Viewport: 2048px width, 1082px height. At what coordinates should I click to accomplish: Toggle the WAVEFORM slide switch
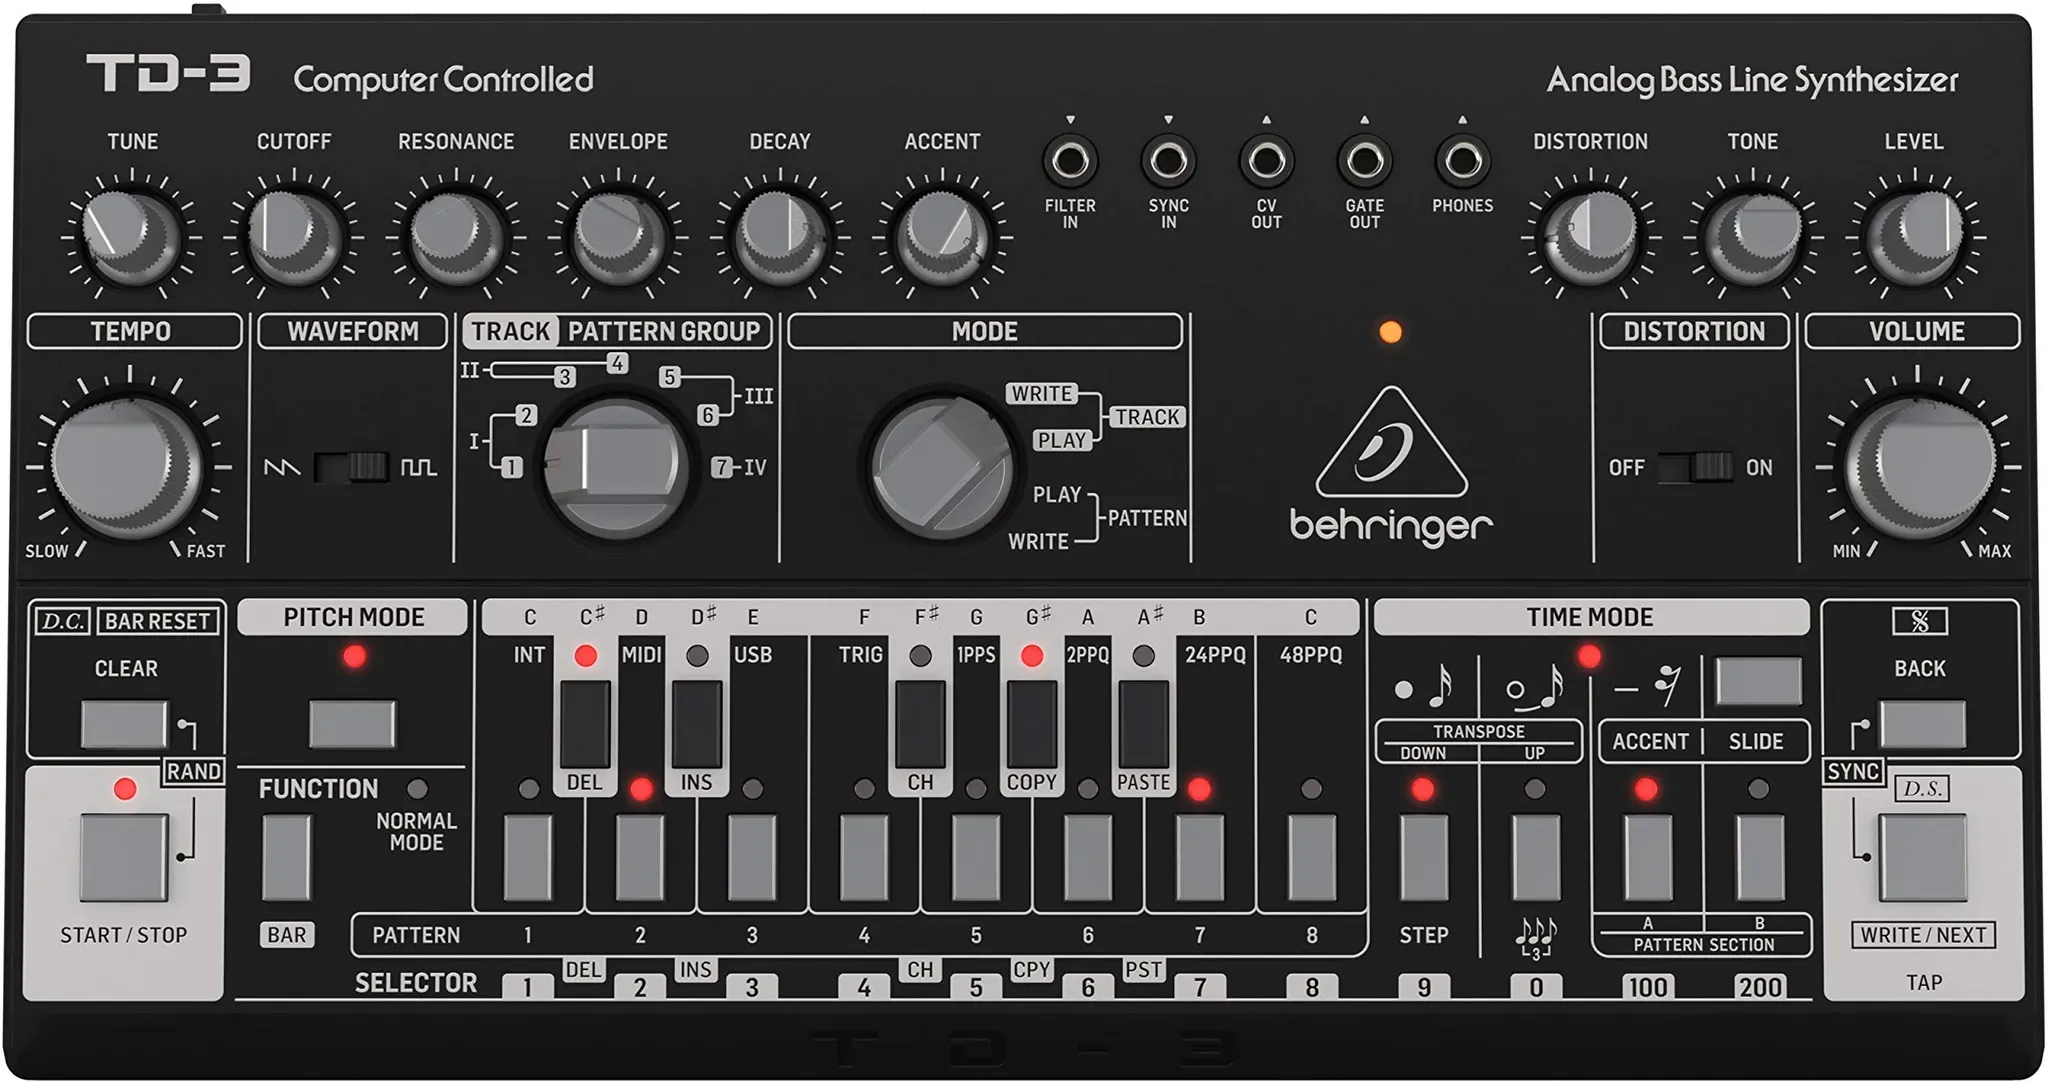(x=351, y=467)
